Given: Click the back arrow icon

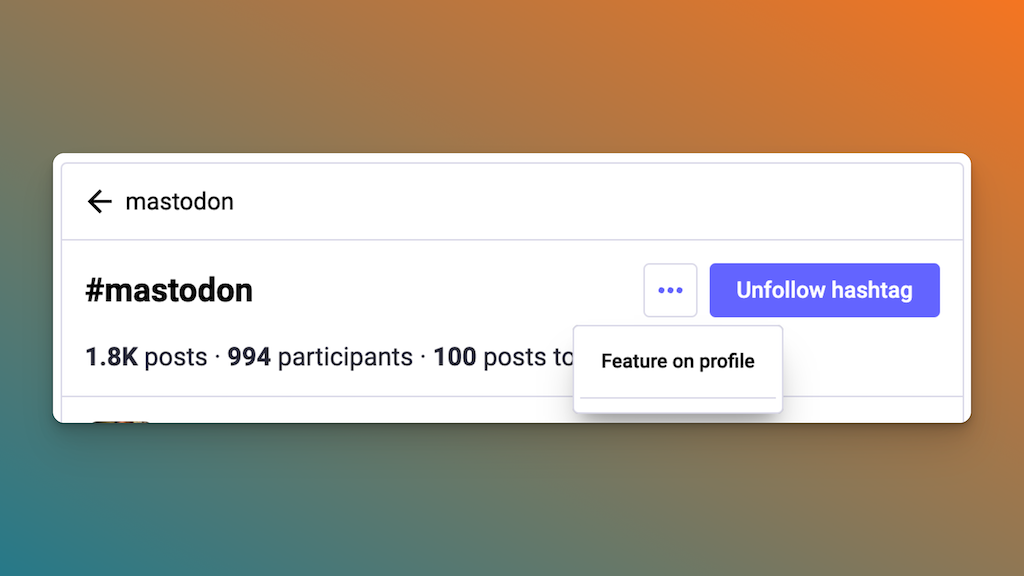Looking at the screenshot, I should coord(99,202).
